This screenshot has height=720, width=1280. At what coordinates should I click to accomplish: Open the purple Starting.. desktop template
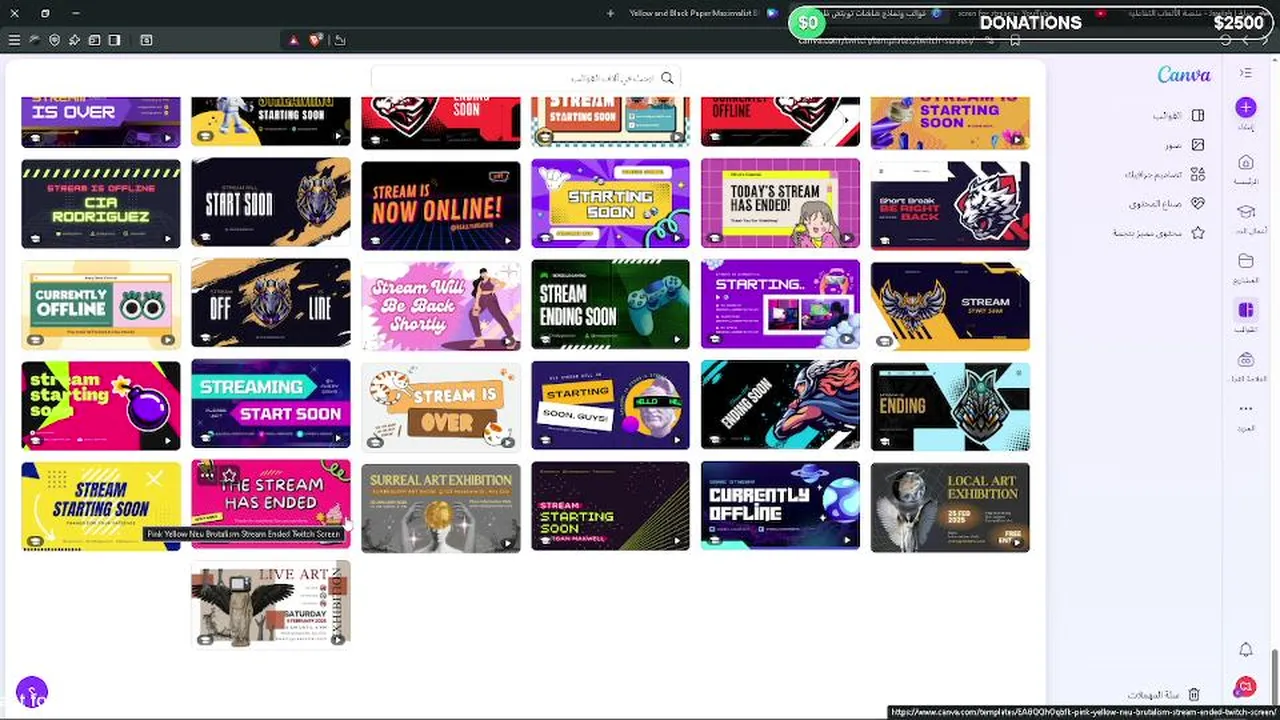coord(780,304)
